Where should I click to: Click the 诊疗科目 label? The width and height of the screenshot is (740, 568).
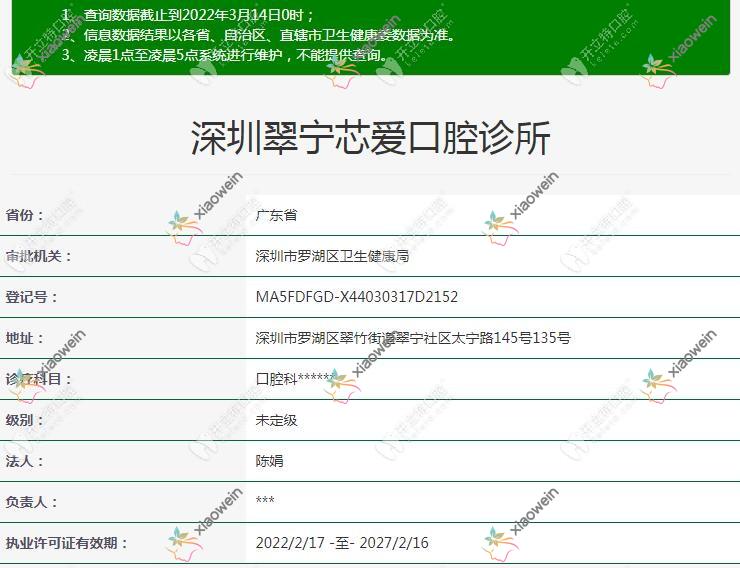click(x=38, y=379)
